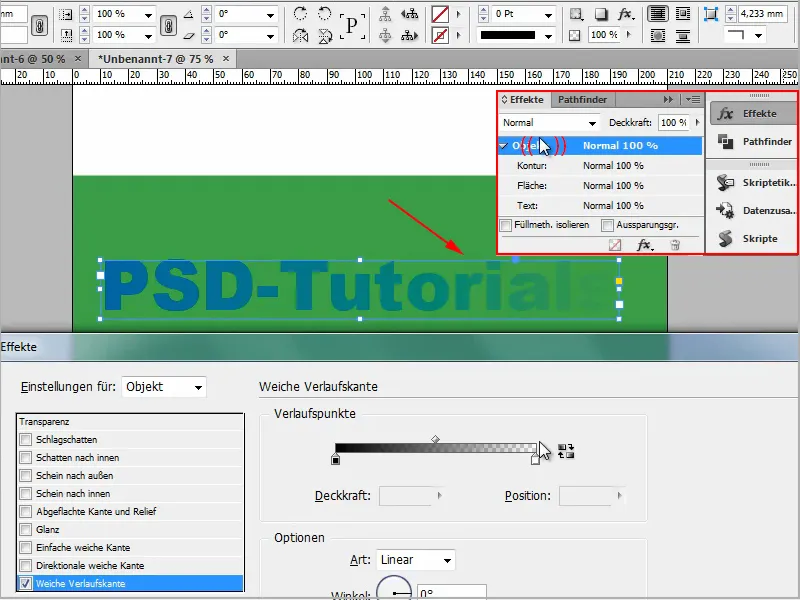
Task: Tick the Aussparungsgr. checkbox
Action: click(607, 225)
